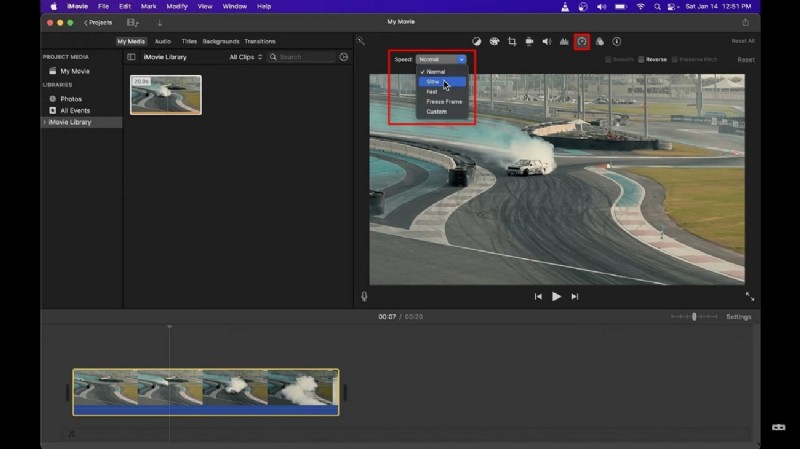The height and width of the screenshot is (449, 800).
Task: Enter fullscreen playback with arrows icon
Action: tap(749, 296)
